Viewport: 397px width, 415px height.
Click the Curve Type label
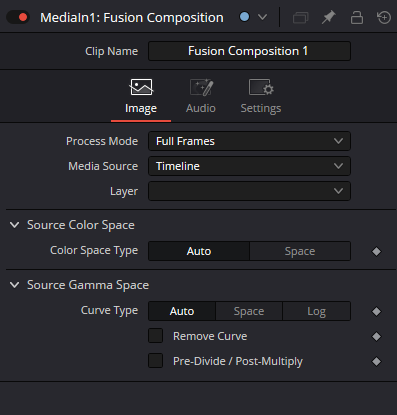click(109, 310)
